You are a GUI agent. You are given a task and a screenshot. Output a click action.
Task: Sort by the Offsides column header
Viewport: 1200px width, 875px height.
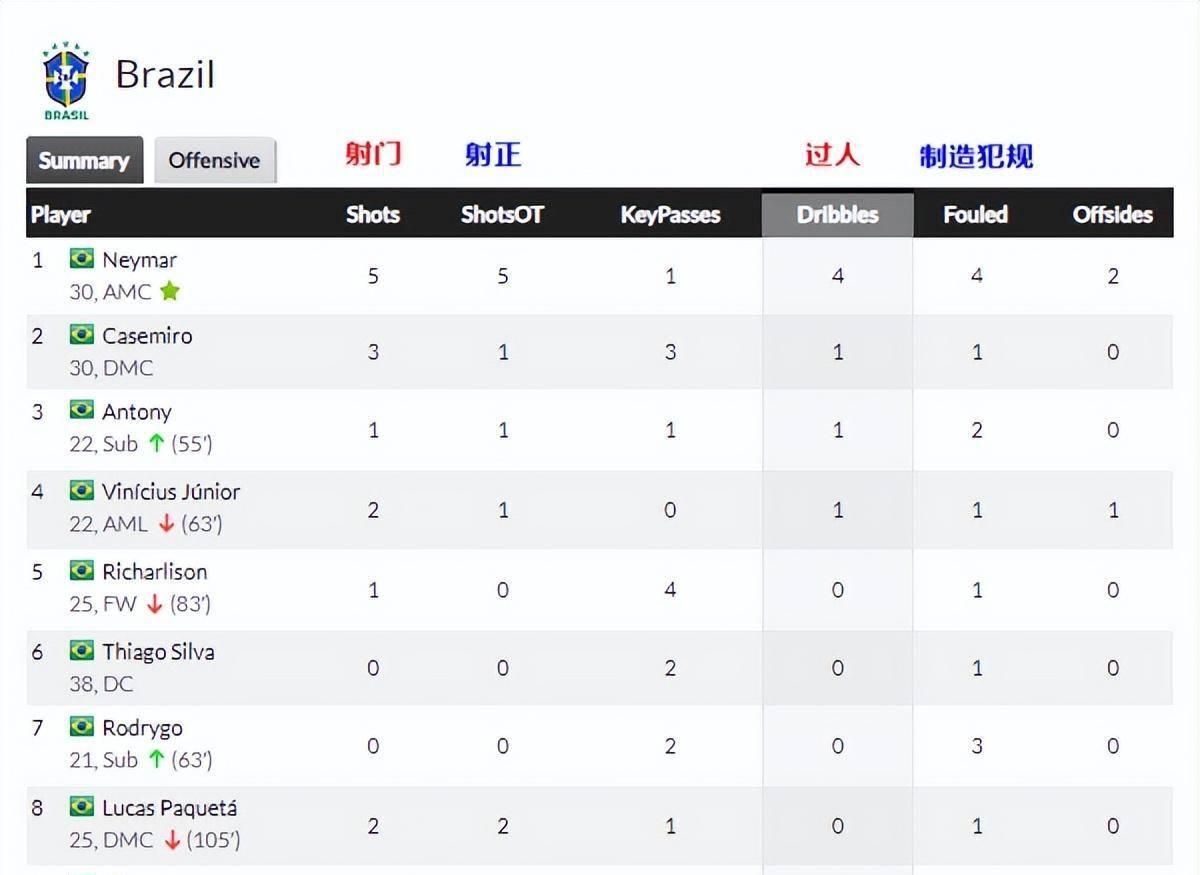tap(1113, 214)
